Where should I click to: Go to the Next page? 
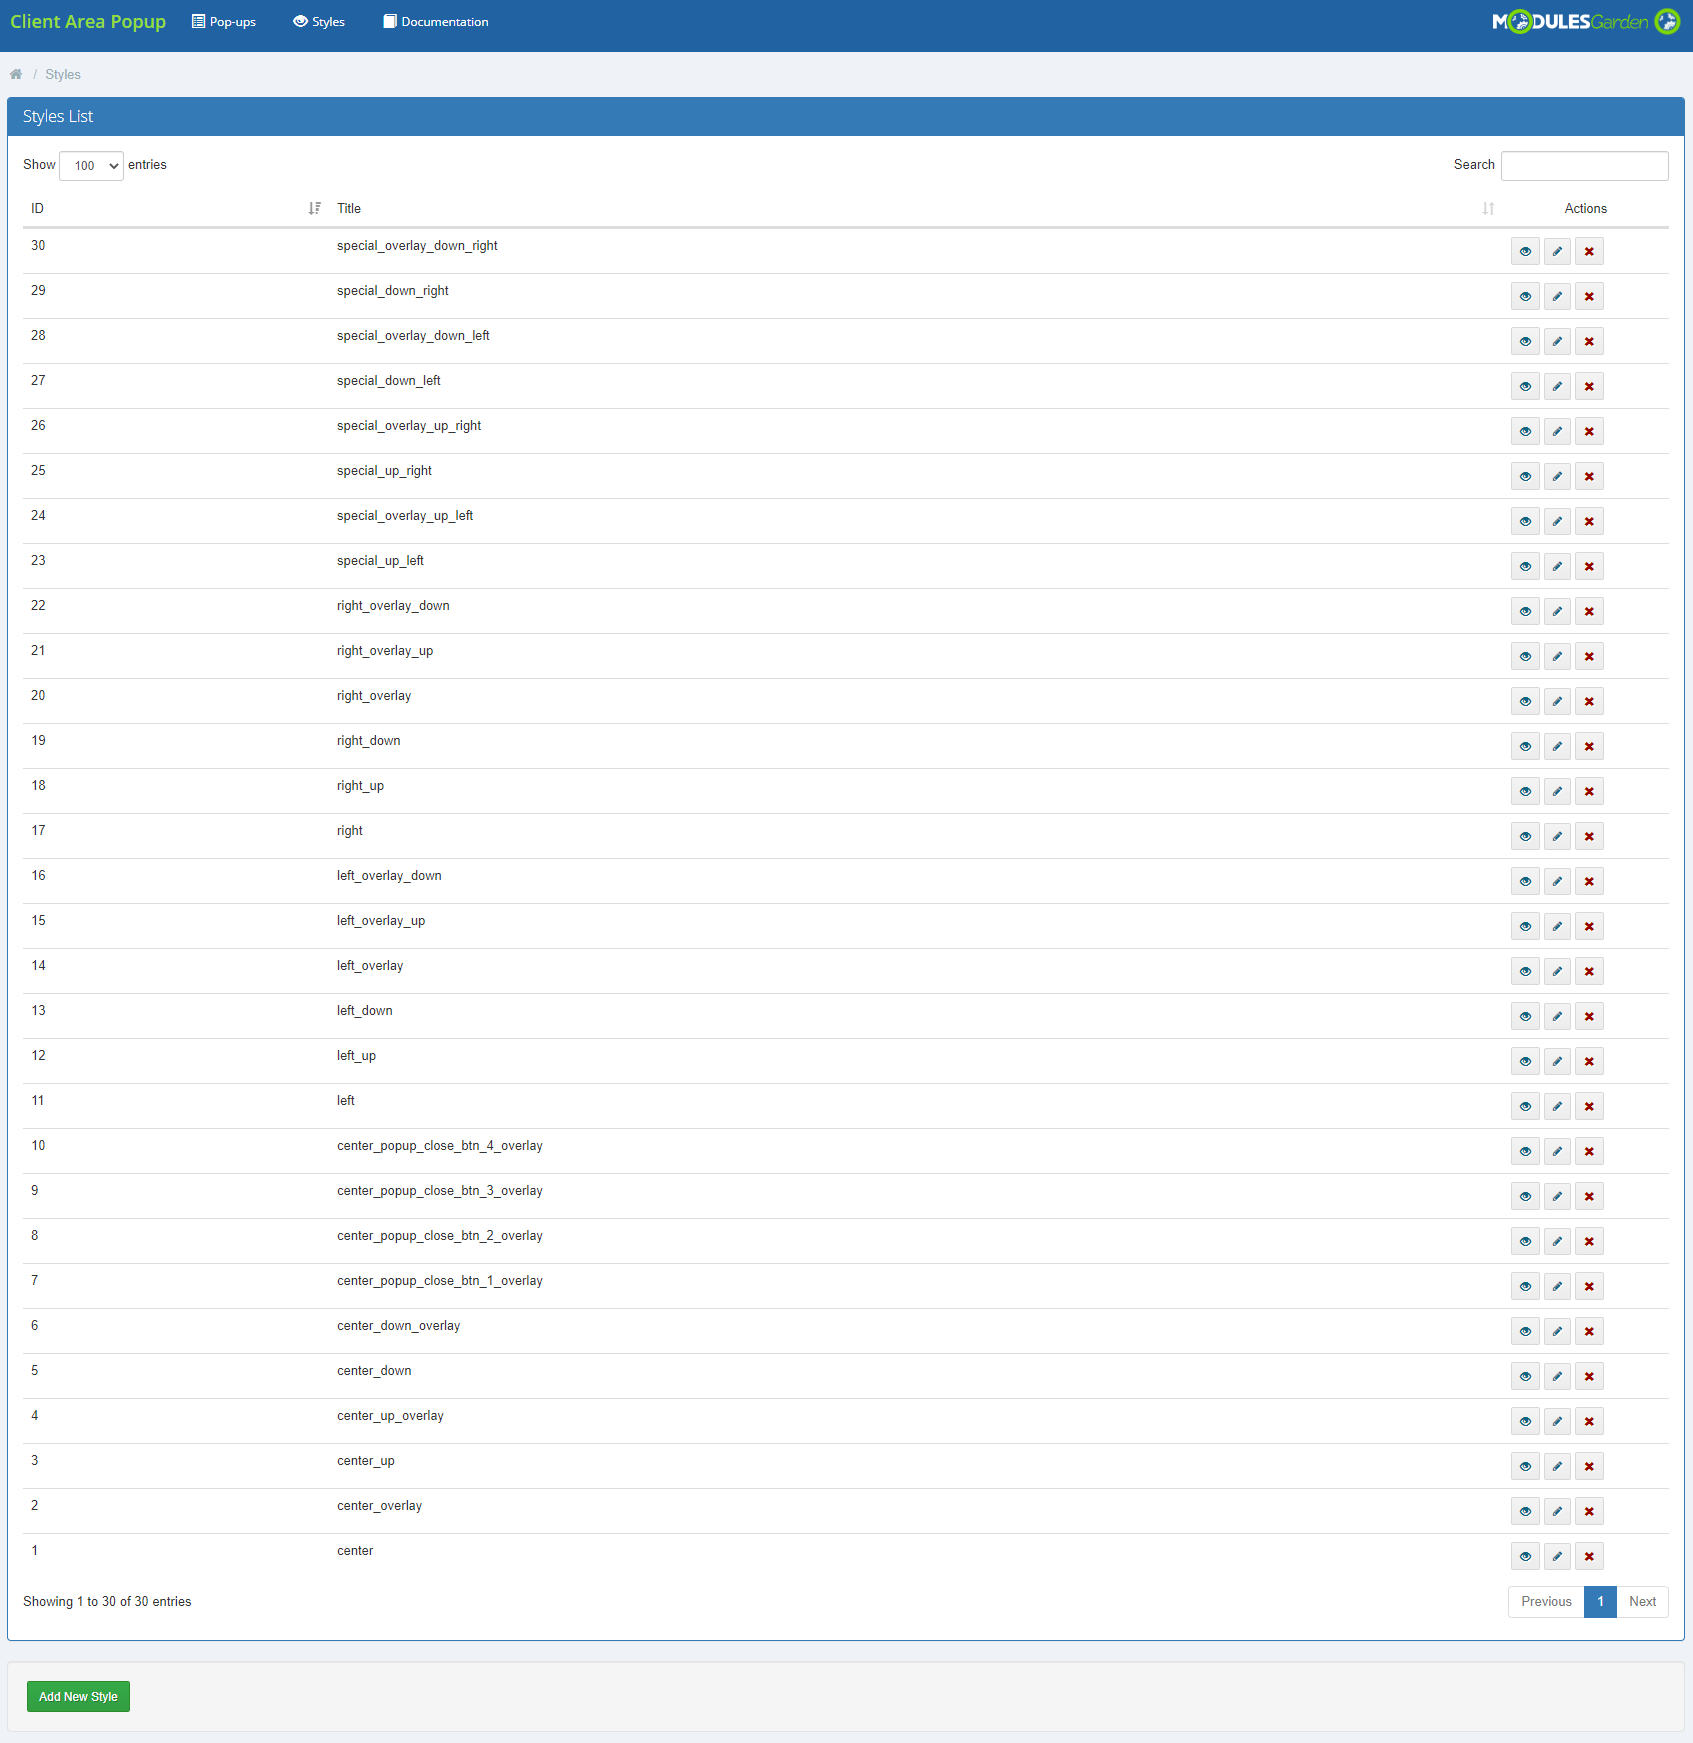click(1642, 1601)
